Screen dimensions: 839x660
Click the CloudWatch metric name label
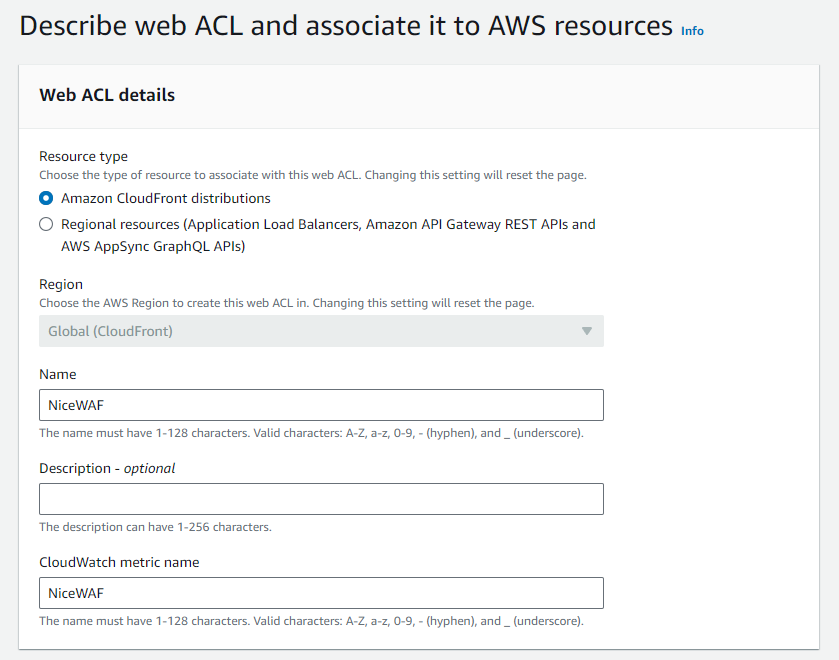click(119, 562)
